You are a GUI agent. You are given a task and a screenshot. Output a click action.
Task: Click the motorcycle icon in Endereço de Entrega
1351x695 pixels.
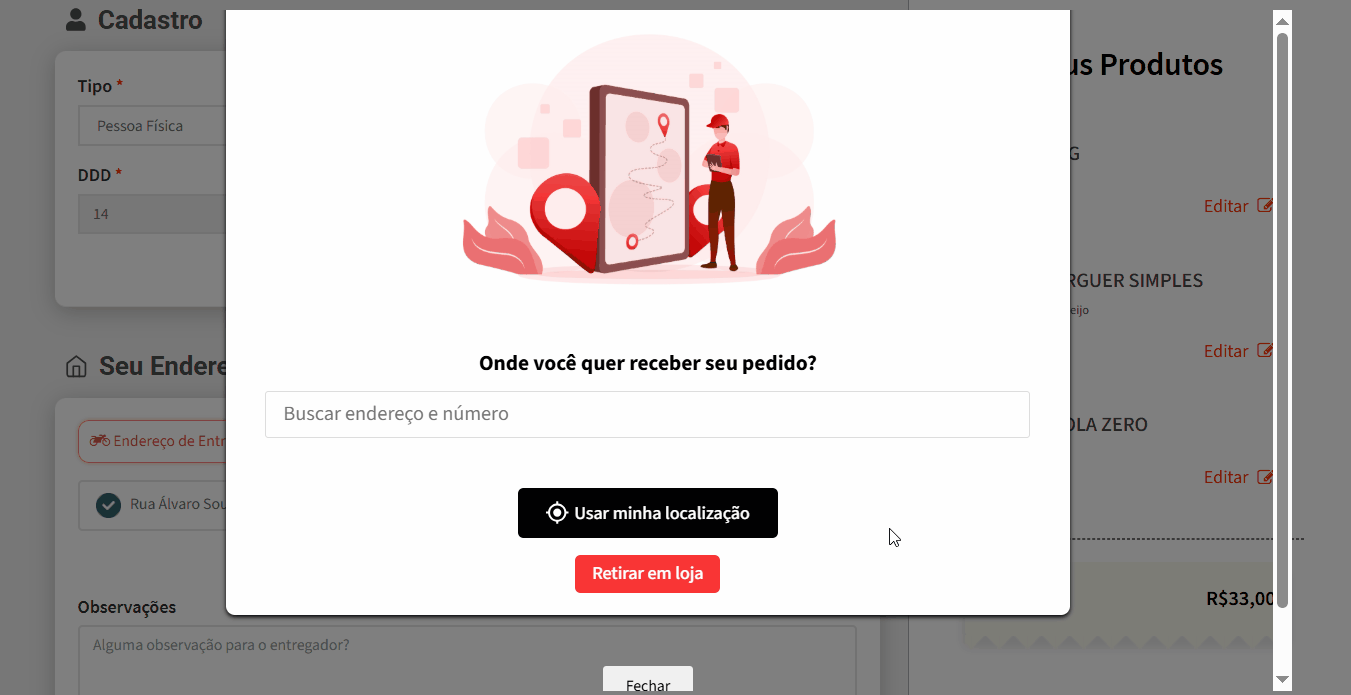tap(99, 441)
